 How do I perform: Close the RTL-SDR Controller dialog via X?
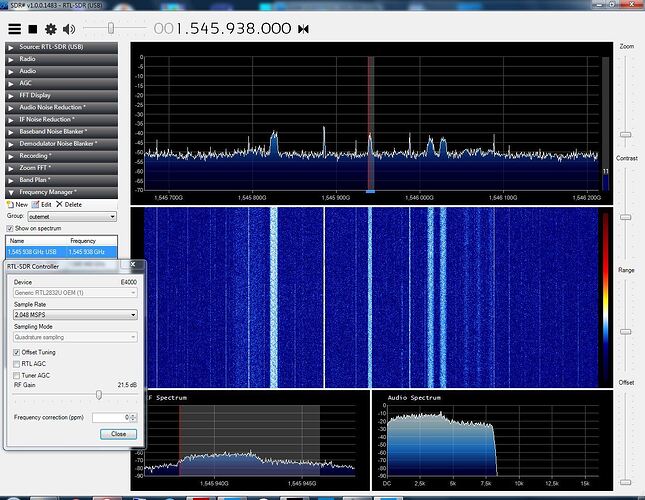pyautogui.click(x=133, y=264)
